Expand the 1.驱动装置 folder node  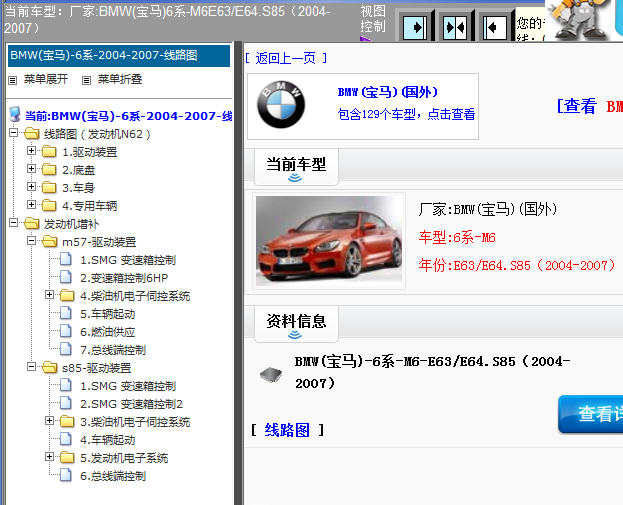(x=32, y=152)
